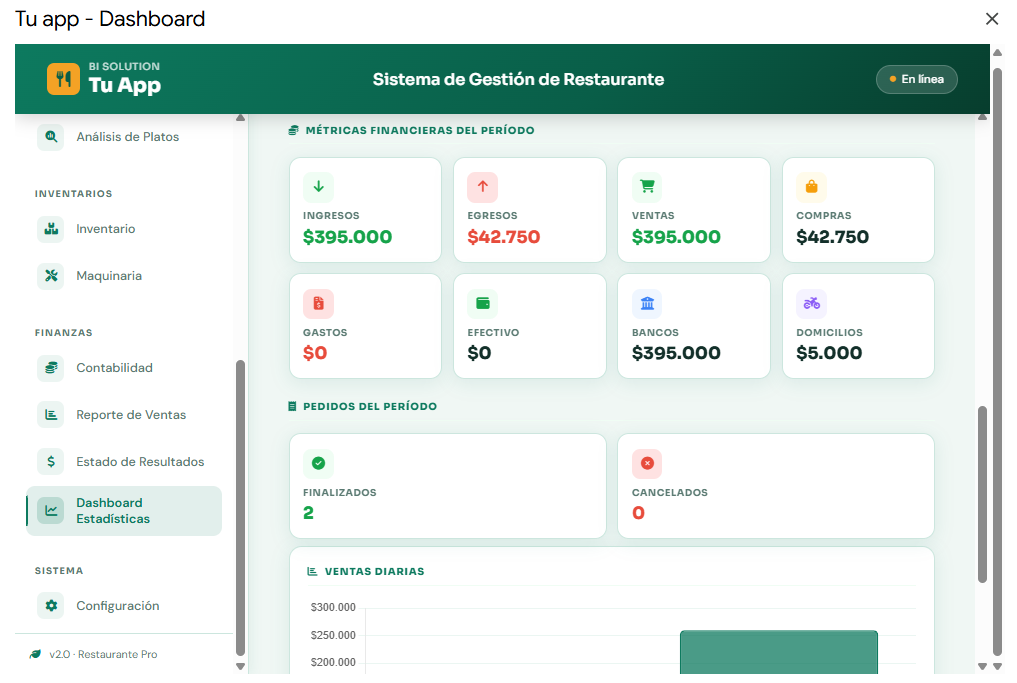Click the Bancos $395.000 card

pyautogui.click(x=694, y=326)
